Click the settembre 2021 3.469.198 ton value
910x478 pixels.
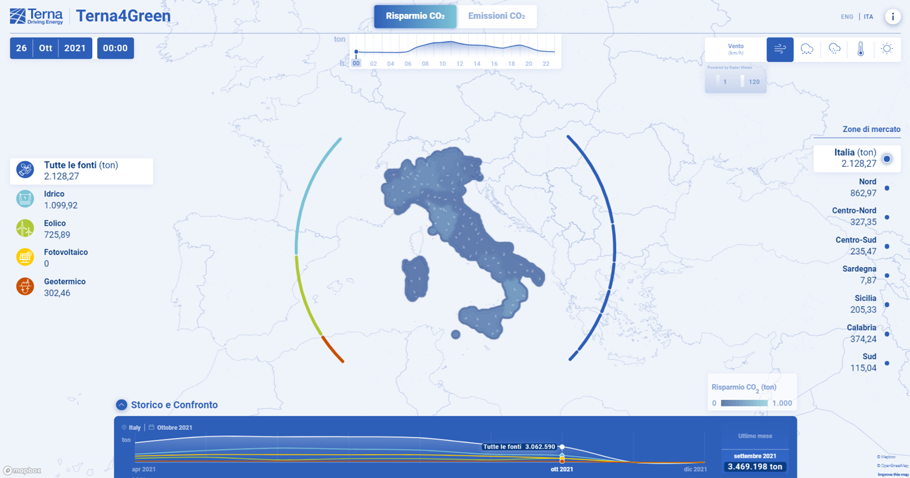(x=755, y=466)
